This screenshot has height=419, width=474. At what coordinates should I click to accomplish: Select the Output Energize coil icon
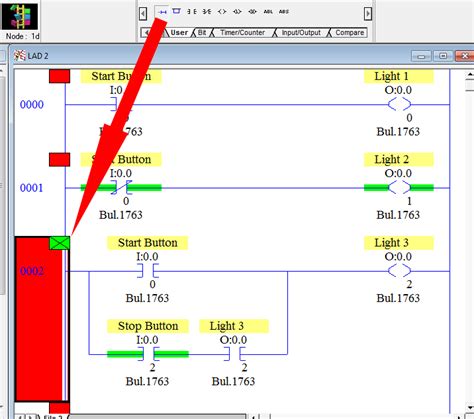[x=222, y=12]
